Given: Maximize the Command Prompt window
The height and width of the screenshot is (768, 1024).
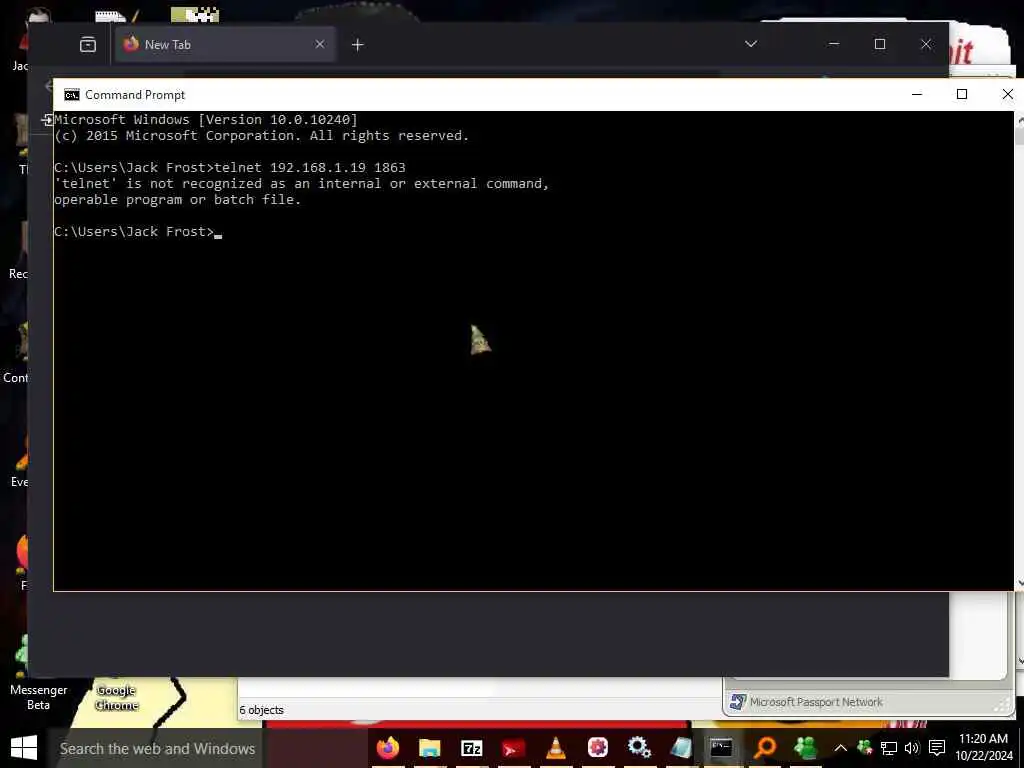Looking at the screenshot, I should click(961, 94).
